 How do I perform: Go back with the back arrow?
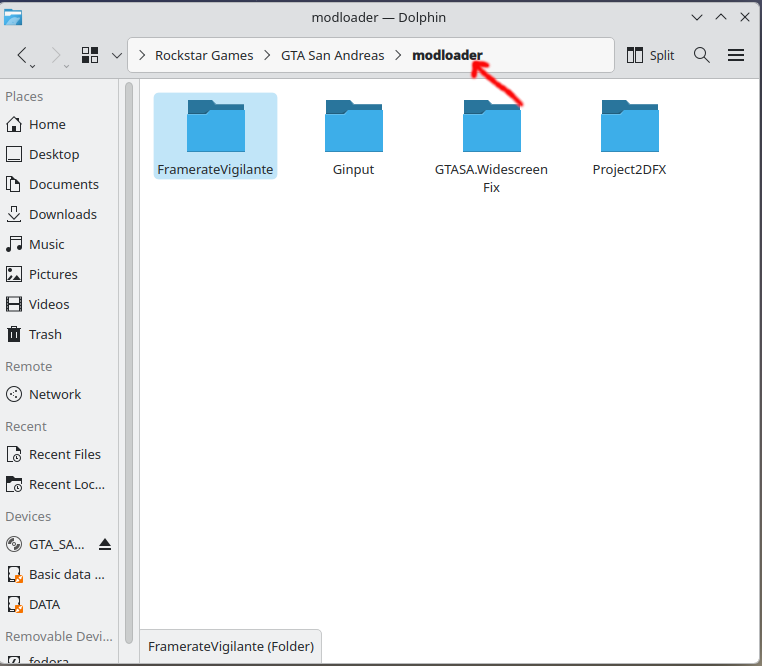(x=22, y=55)
